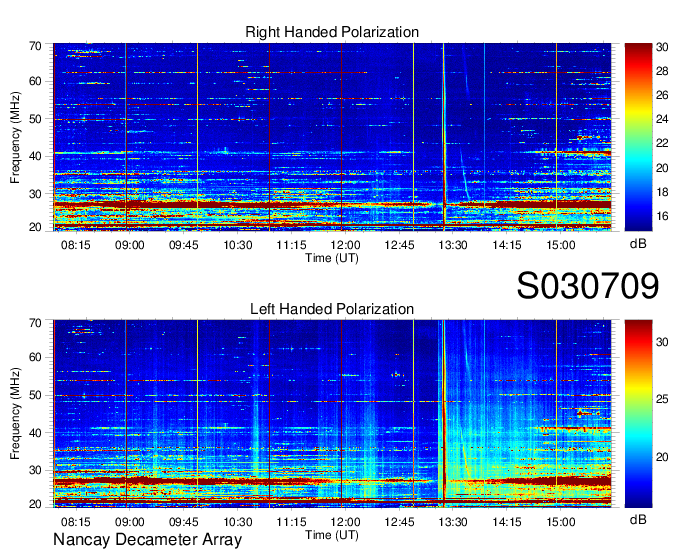680x552 pixels.
Task: Click the 25 value on lower color bar scale
Action: (x=662, y=399)
